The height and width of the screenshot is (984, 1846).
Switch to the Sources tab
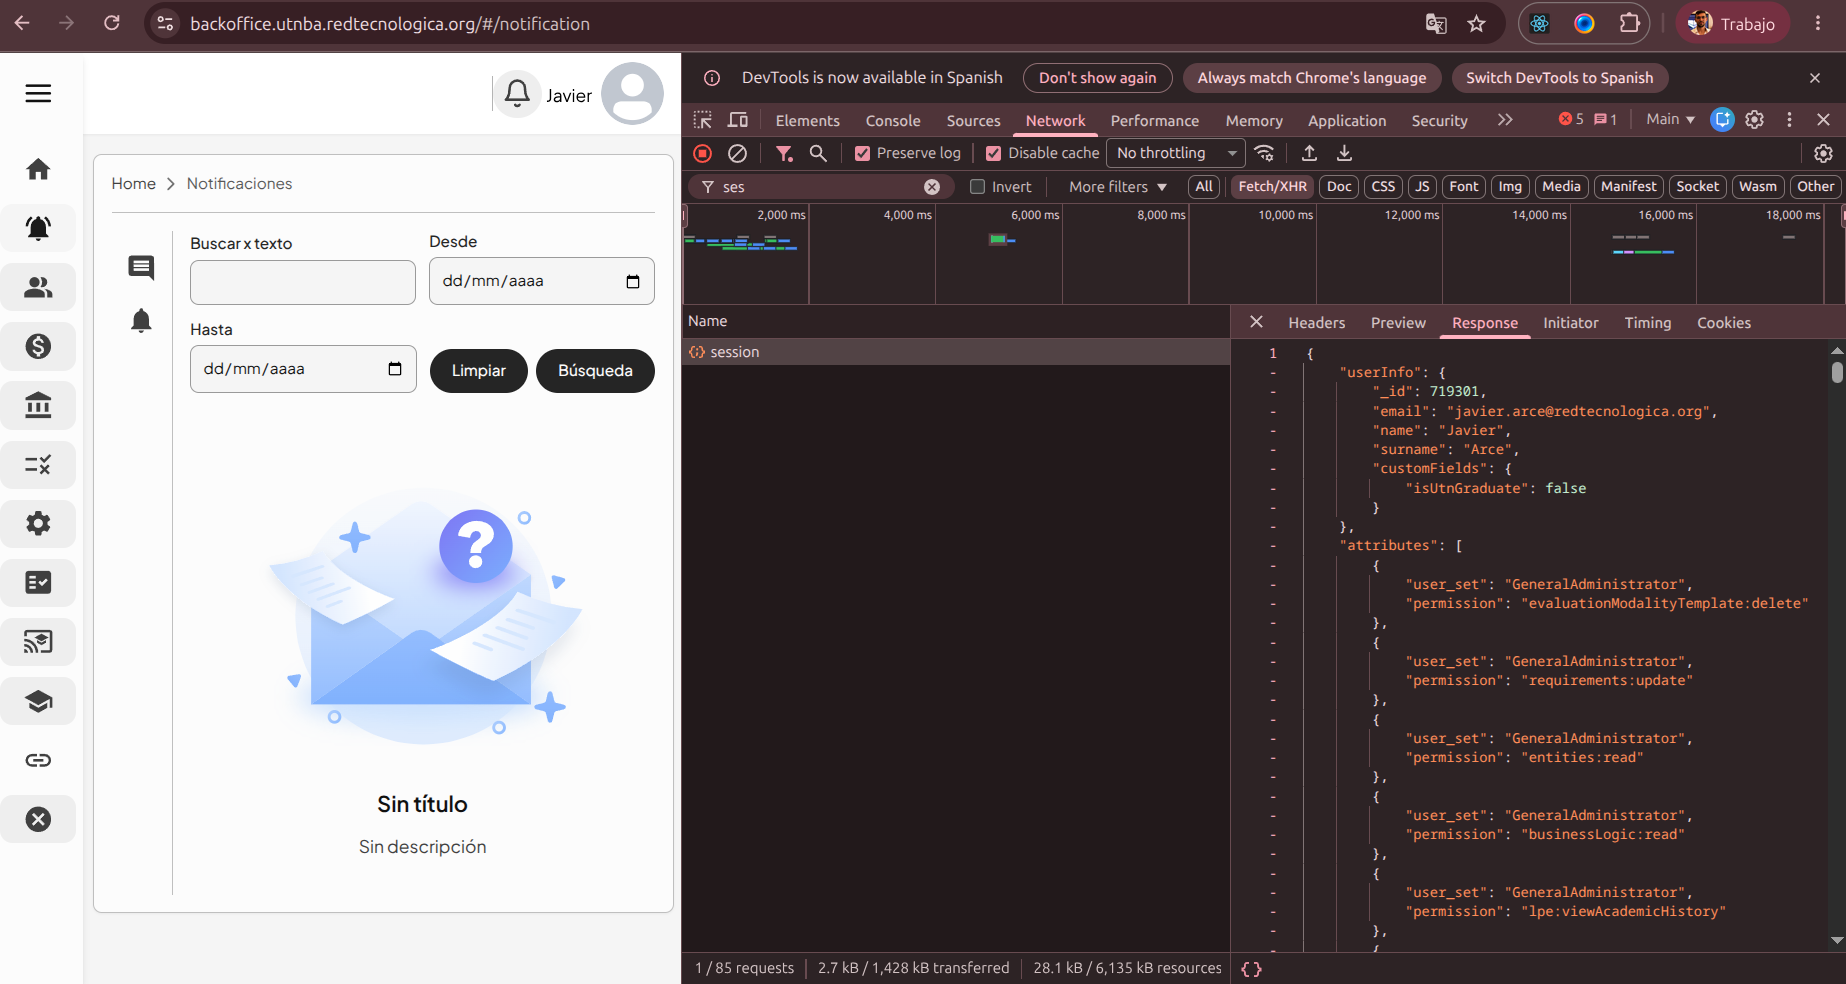(x=973, y=121)
